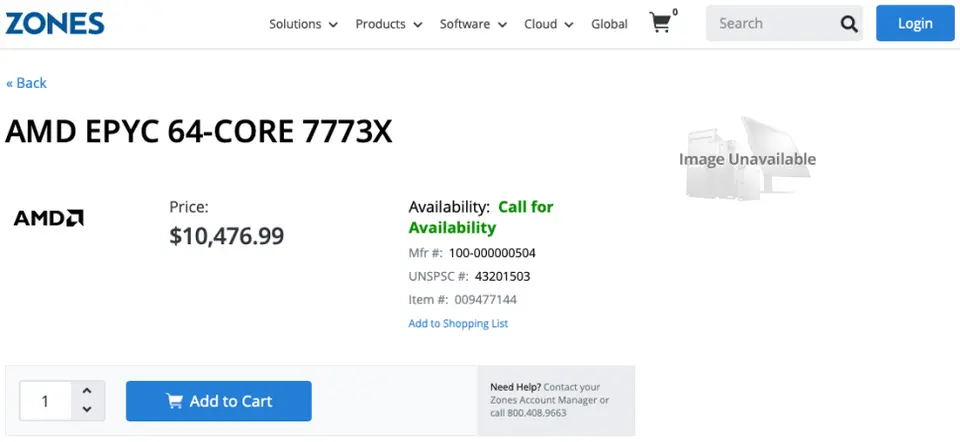960x442 pixels.
Task: Click the Image Unavailable product thumbnail
Action: point(747,159)
